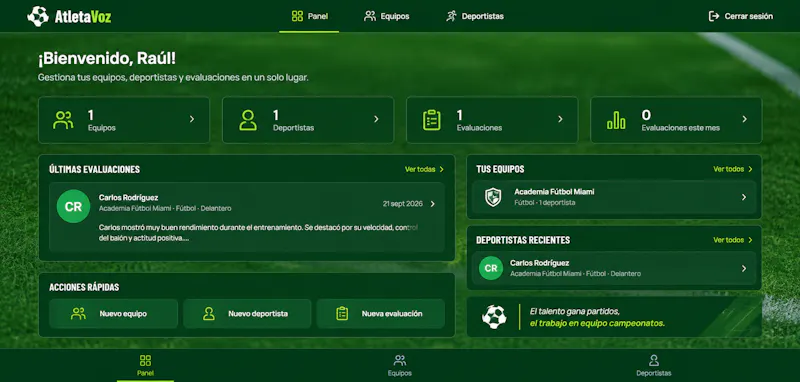The width and height of the screenshot is (800, 382).
Task: Click Fútbol · 1 deportista subtitle
Action: tap(545, 203)
